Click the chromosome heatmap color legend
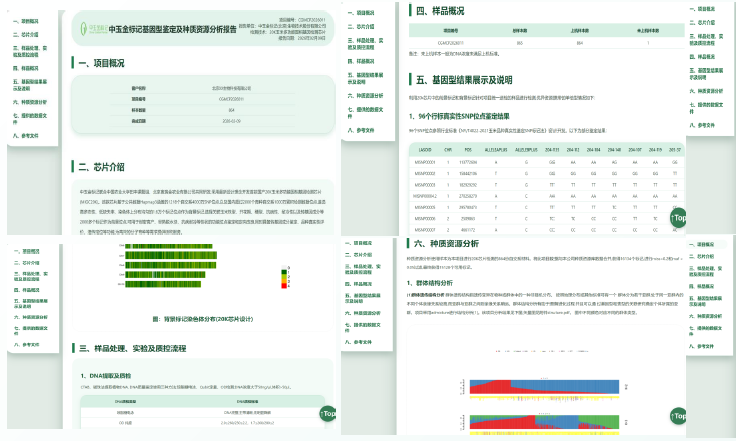This screenshot has height=441, width=736. coord(285,277)
